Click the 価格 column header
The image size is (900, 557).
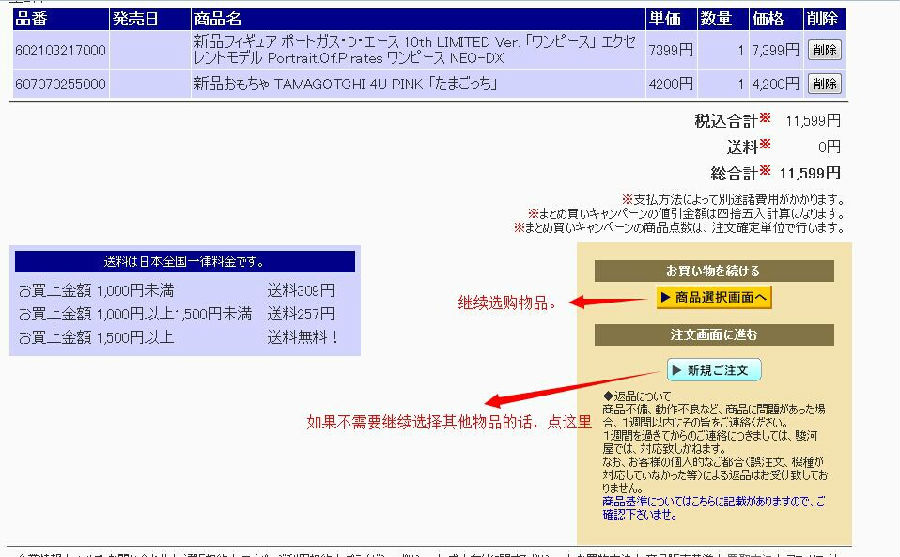pyautogui.click(x=768, y=18)
